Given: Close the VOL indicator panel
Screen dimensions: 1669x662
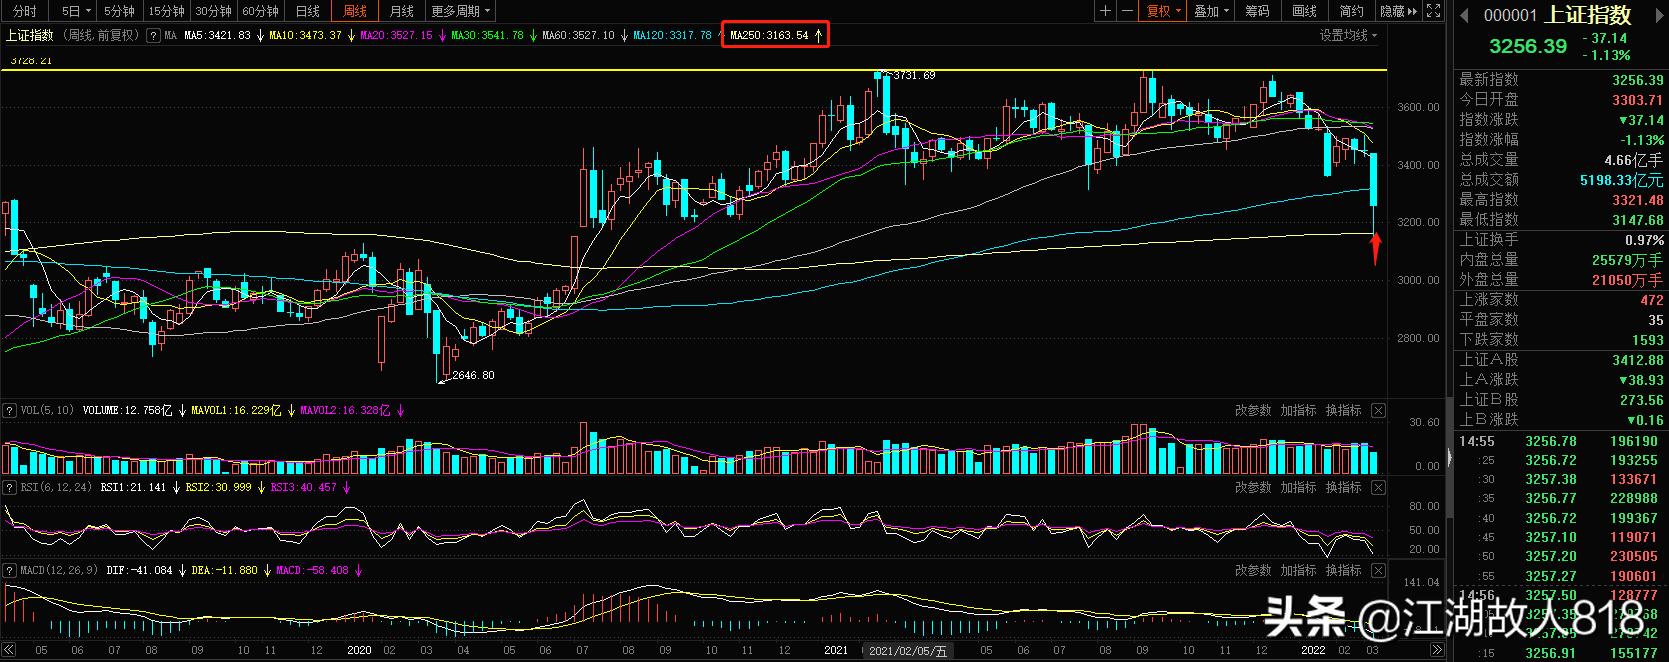Looking at the screenshot, I should [x=1378, y=410].
